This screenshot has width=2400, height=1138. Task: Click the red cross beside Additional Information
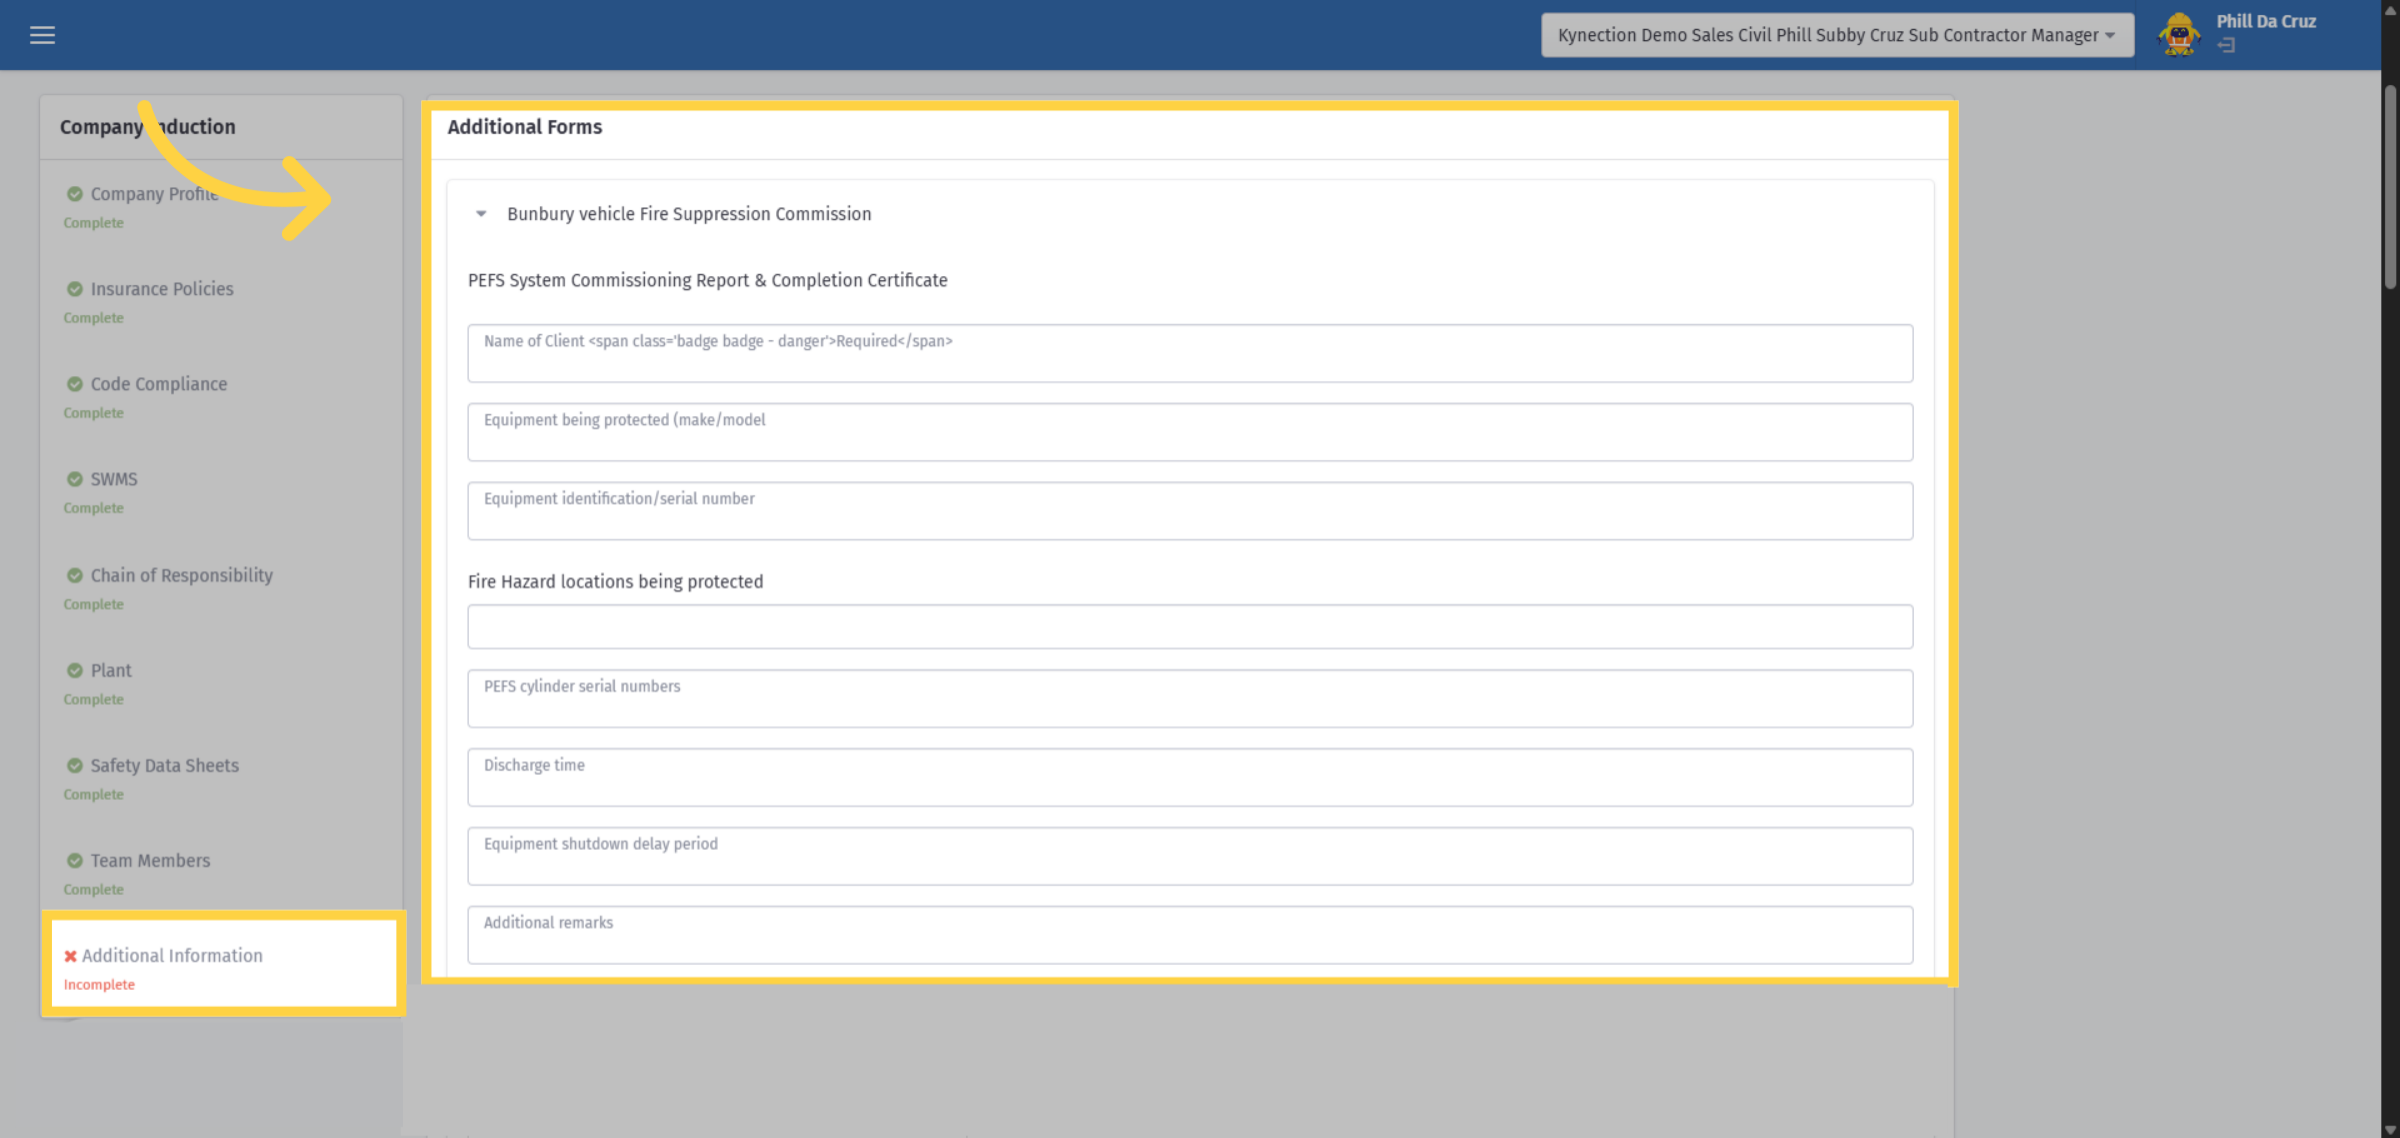[x=70, y=956]
